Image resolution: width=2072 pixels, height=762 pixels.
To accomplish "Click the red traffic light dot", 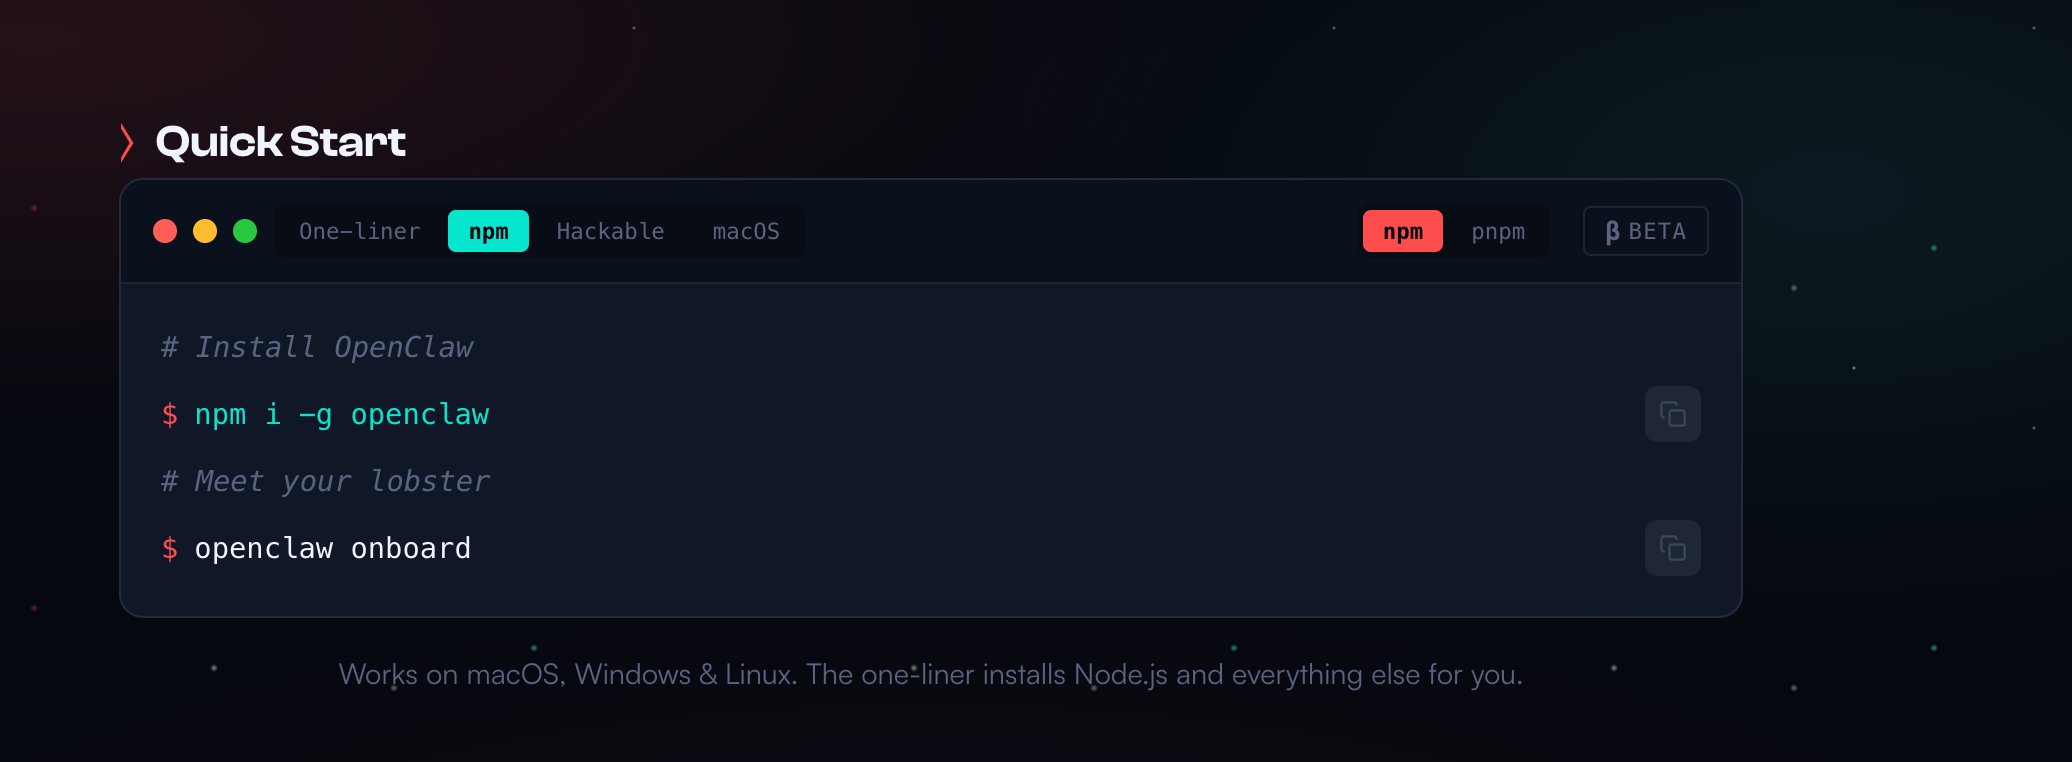I will [x=165, y=231].
